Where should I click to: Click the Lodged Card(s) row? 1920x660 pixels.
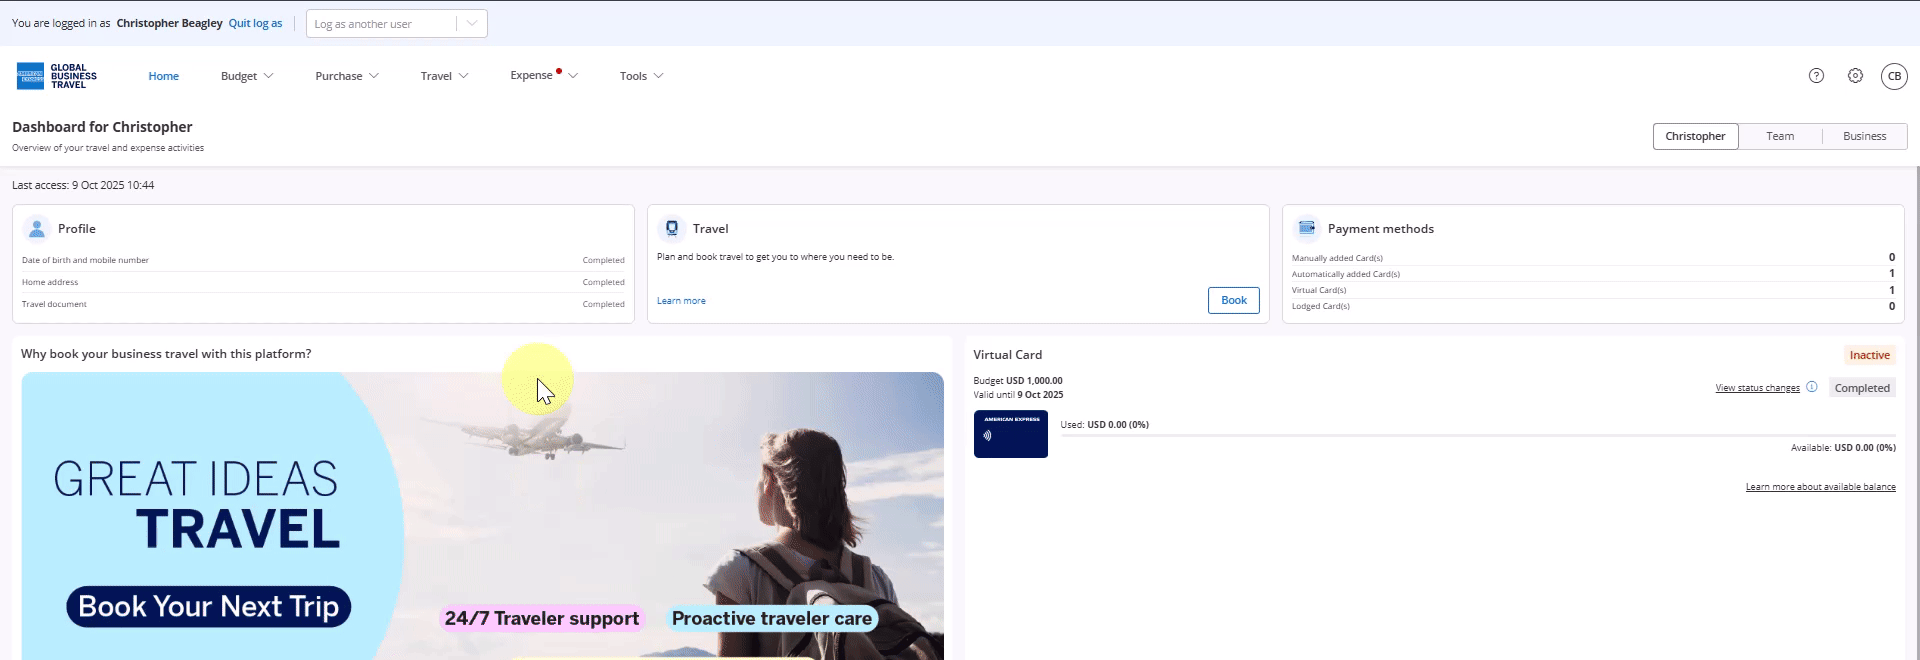click(x=1593, y=306)
